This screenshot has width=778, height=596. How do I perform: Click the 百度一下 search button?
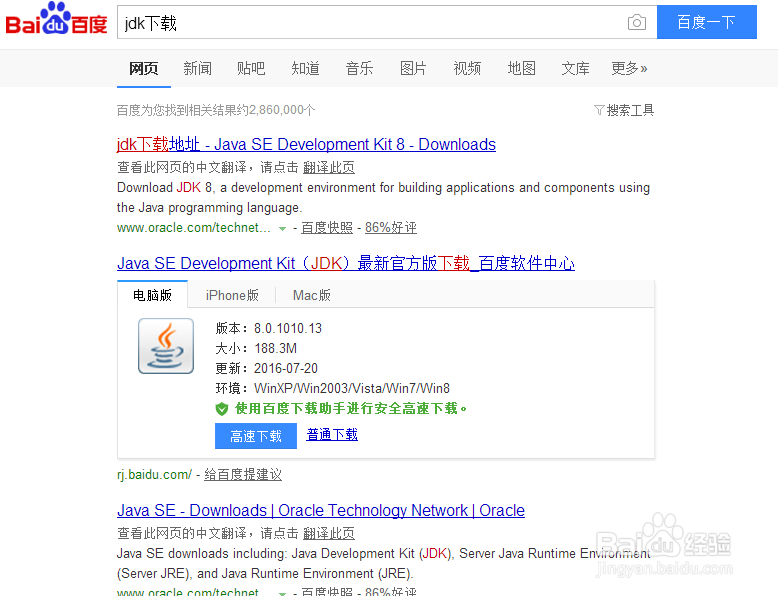pyautogui.click(x=707, y=22)
